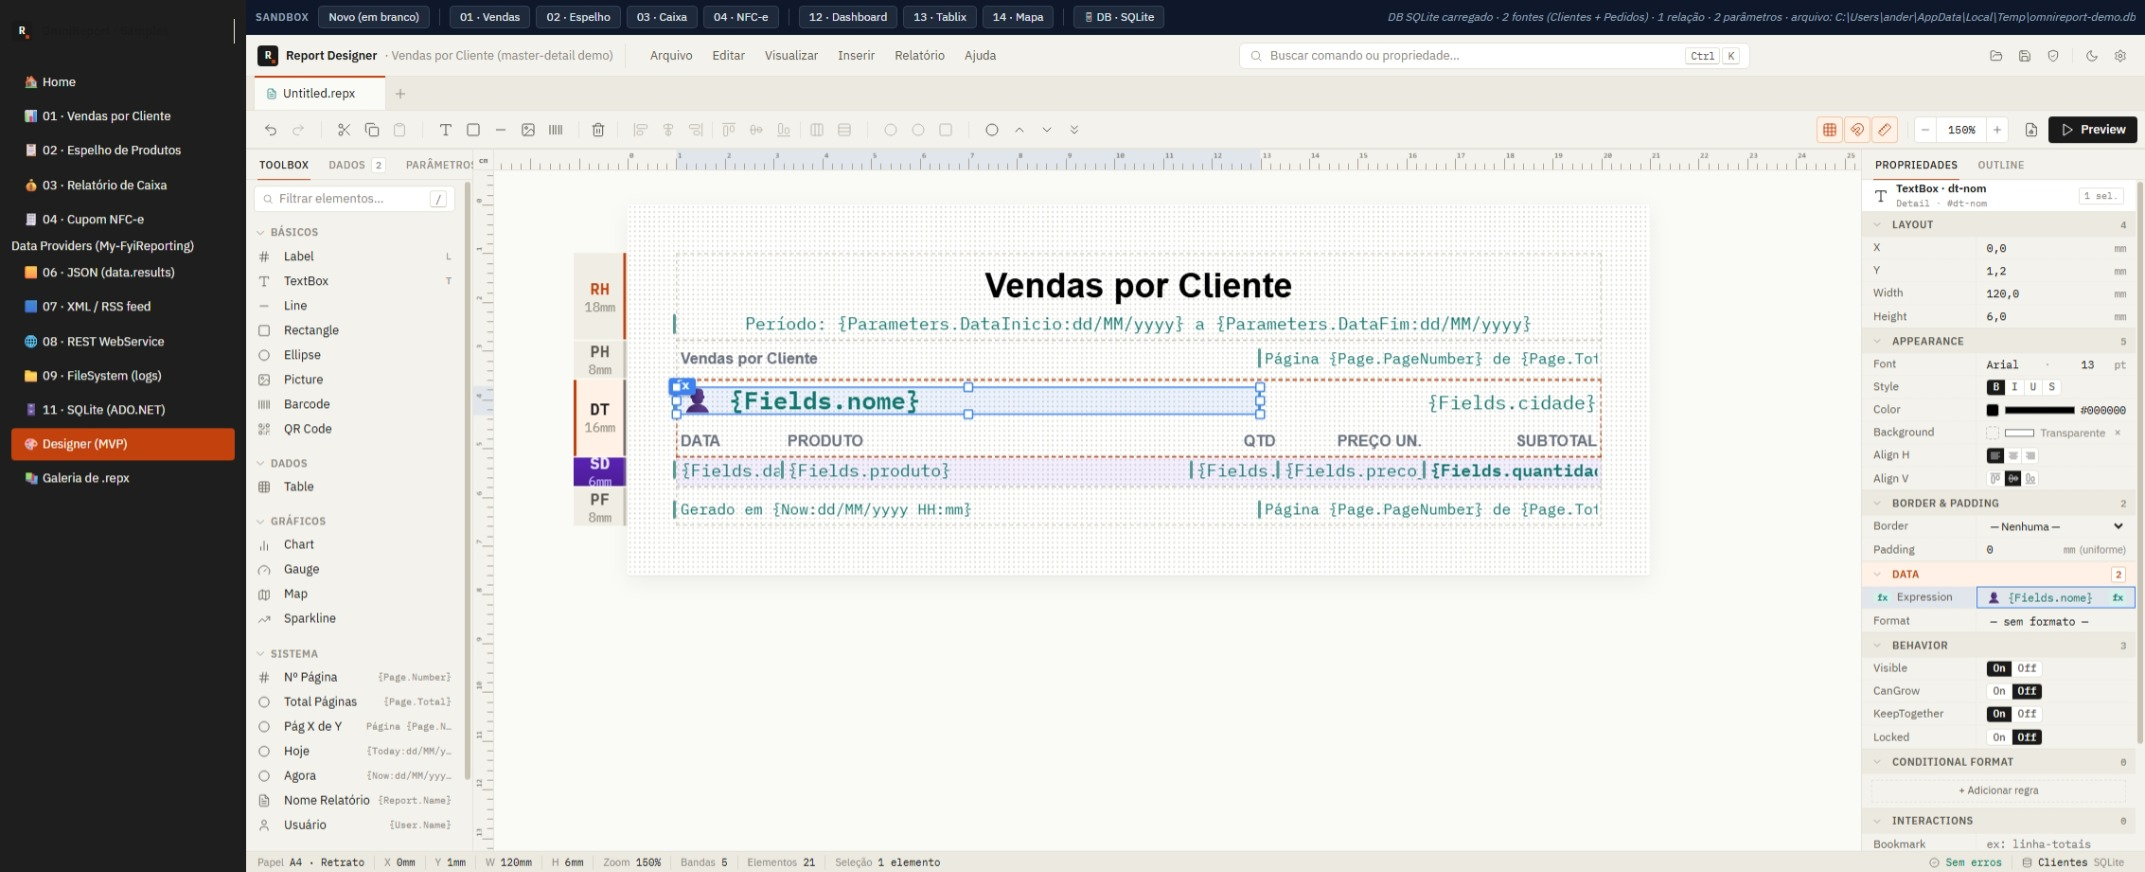Set Visible to Off
This screenshot has height=872, width=2145.
point(2027,668)
